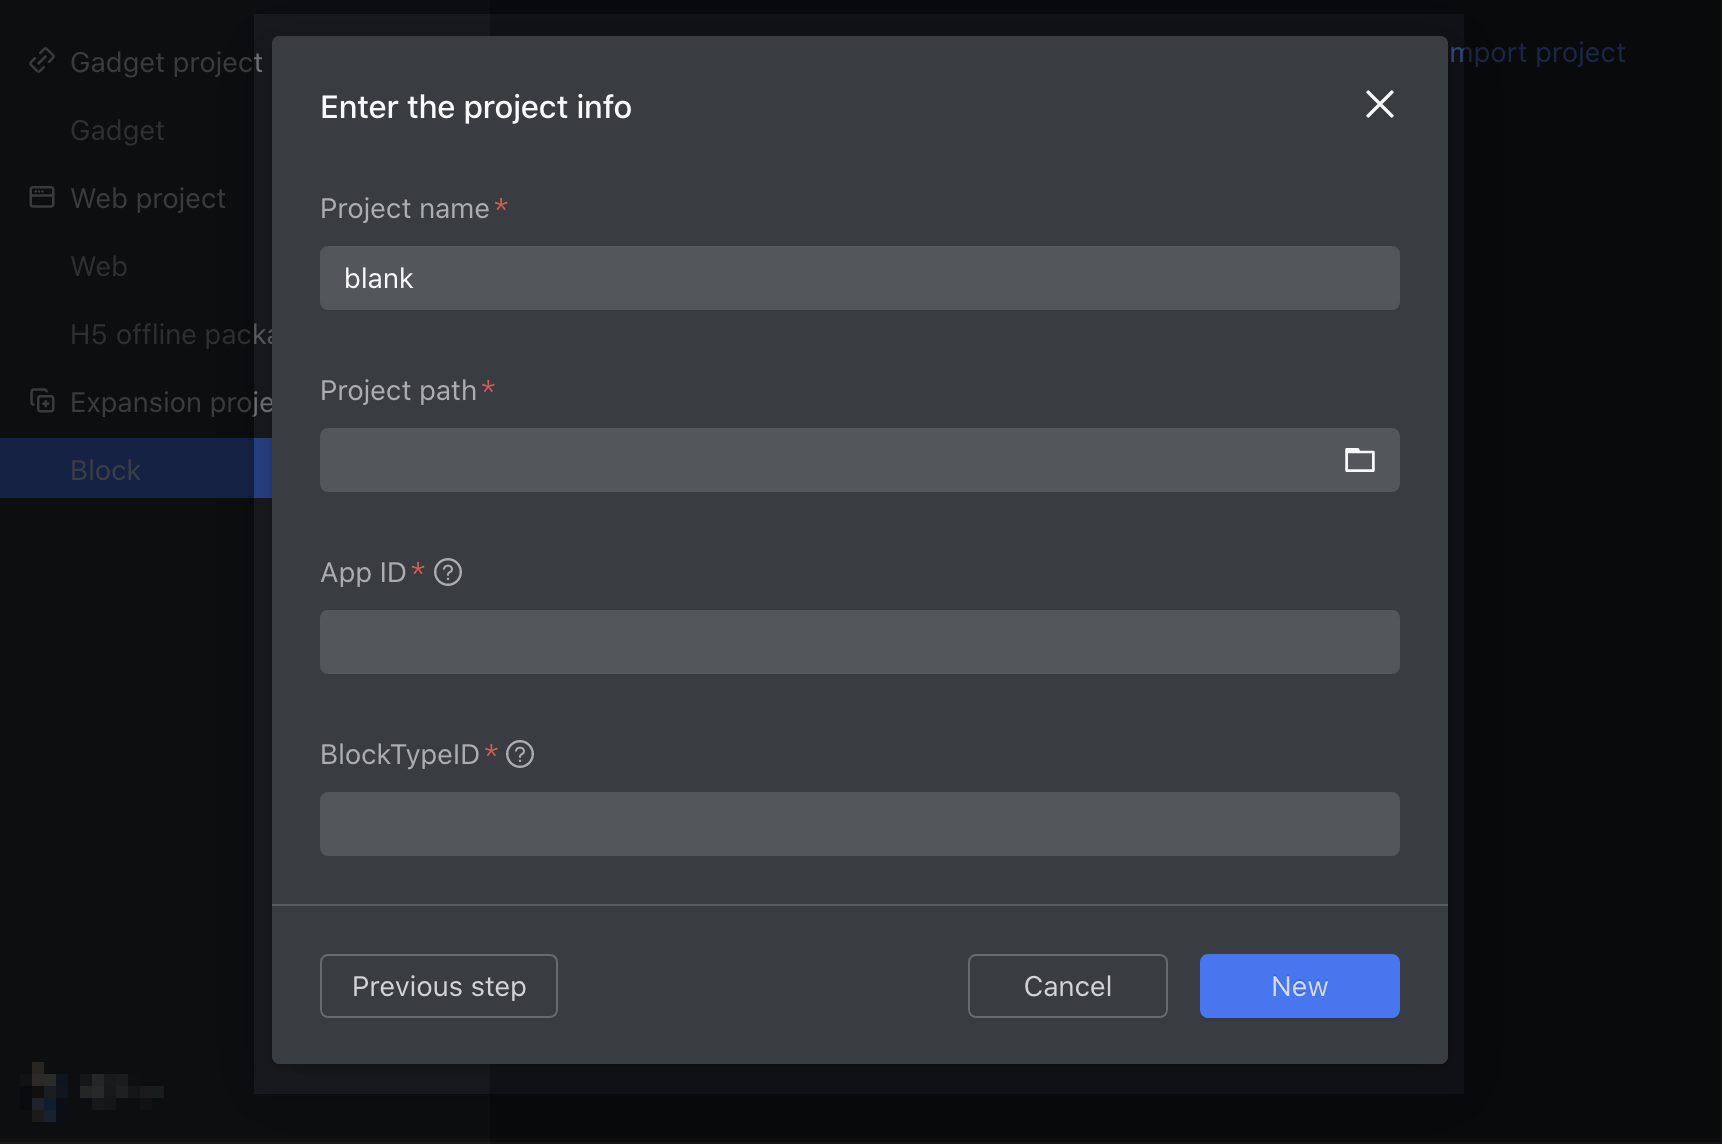Click the Gadget project category label
The image size is (1722, 1144).
point(166,62)
